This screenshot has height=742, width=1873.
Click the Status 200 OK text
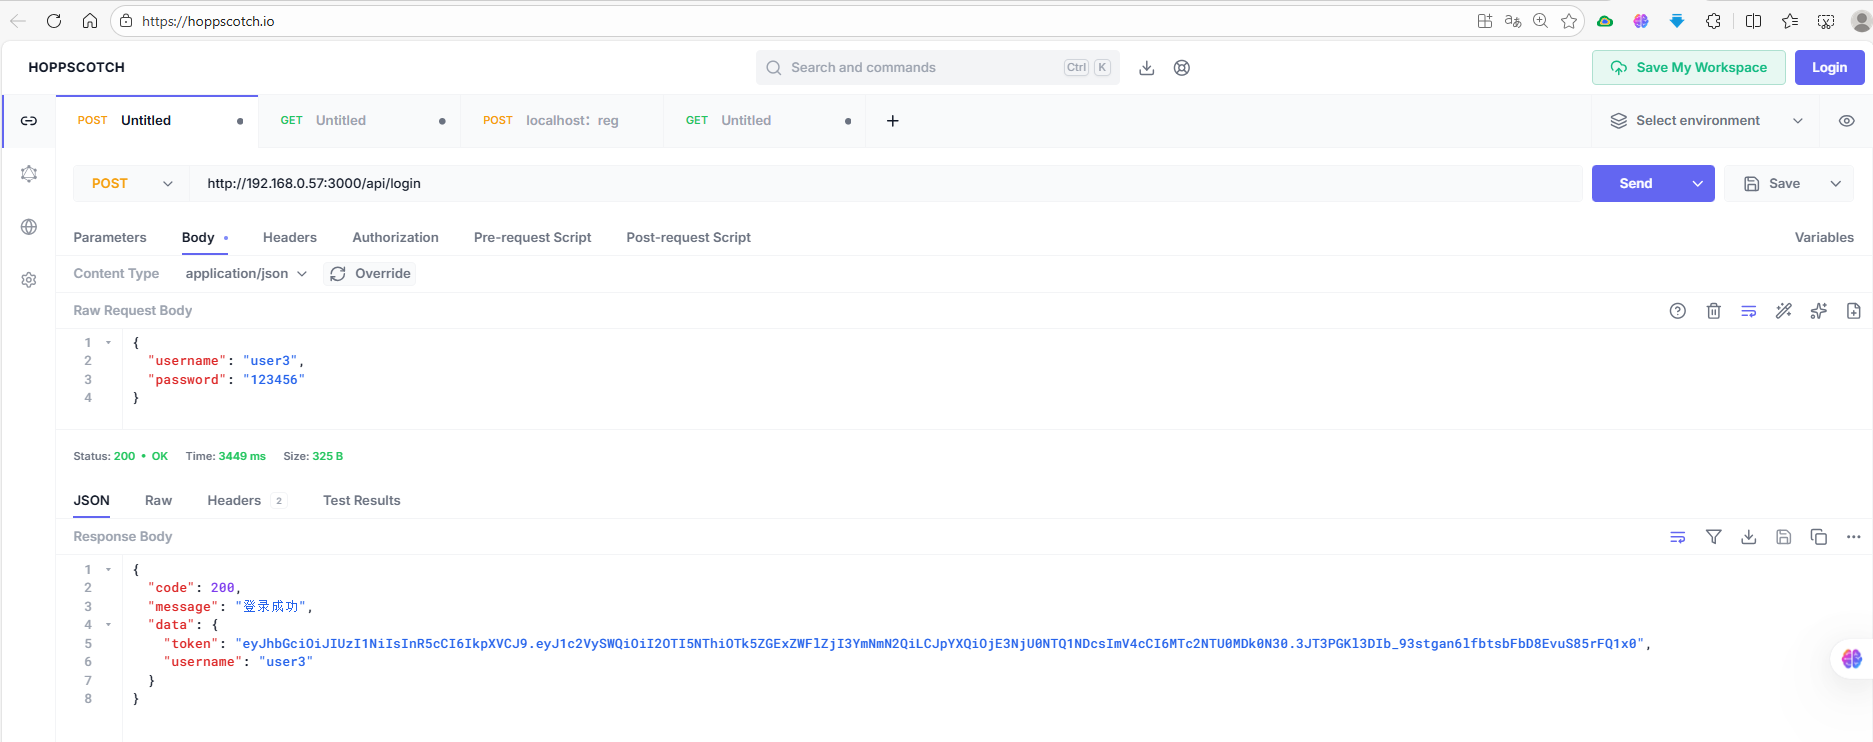(120, 456)
